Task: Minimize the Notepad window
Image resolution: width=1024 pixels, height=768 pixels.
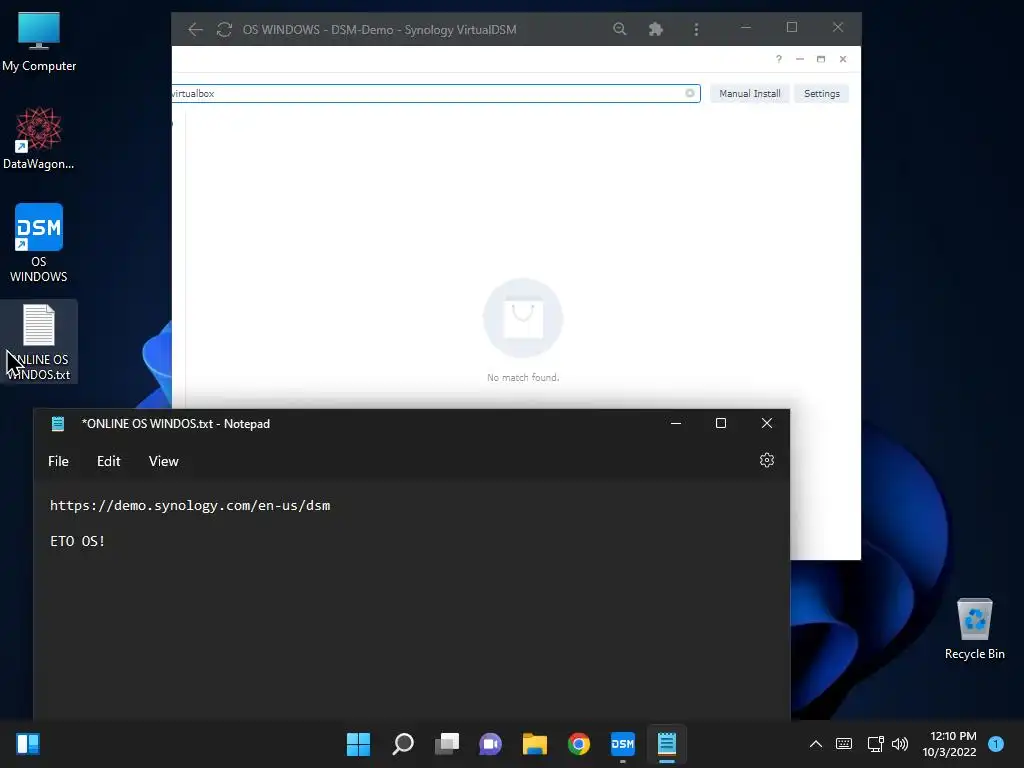Action: coord(676,423)
